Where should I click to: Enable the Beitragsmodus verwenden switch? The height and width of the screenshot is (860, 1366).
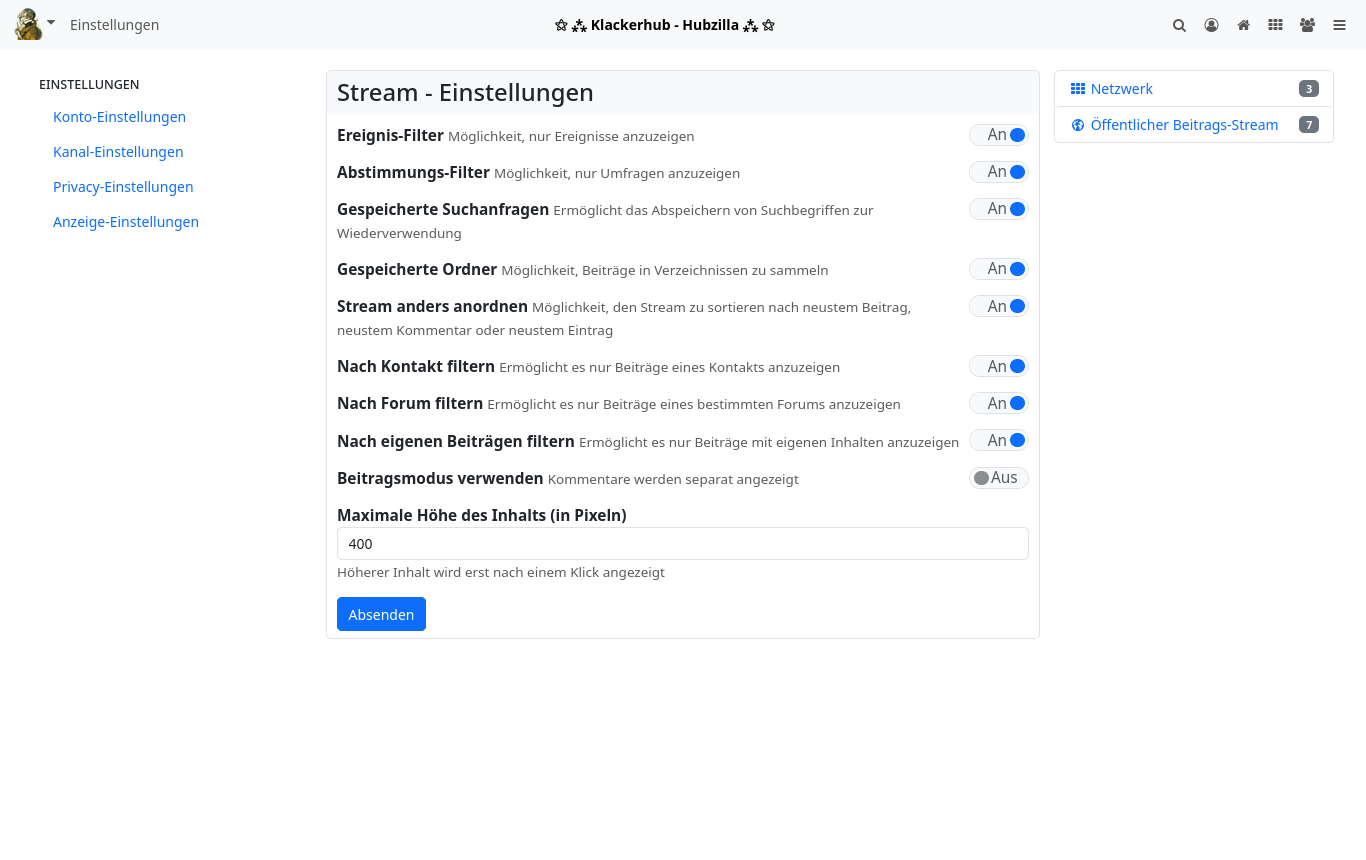[998, 478]
